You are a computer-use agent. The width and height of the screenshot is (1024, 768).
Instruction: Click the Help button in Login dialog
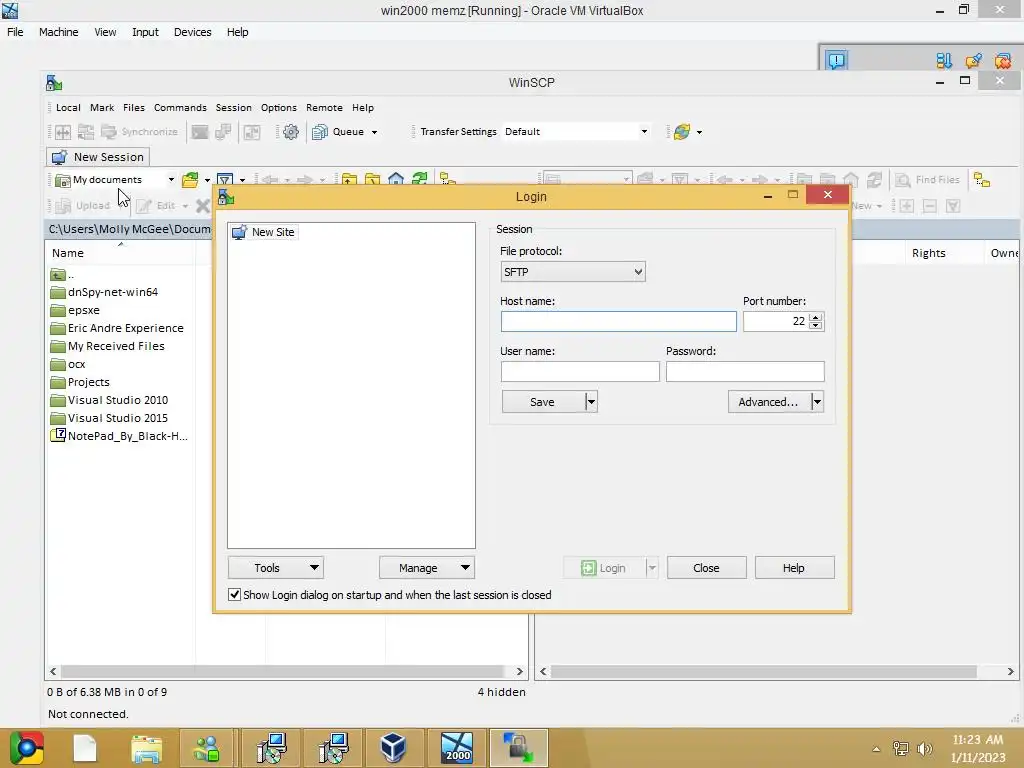(793, 568)
